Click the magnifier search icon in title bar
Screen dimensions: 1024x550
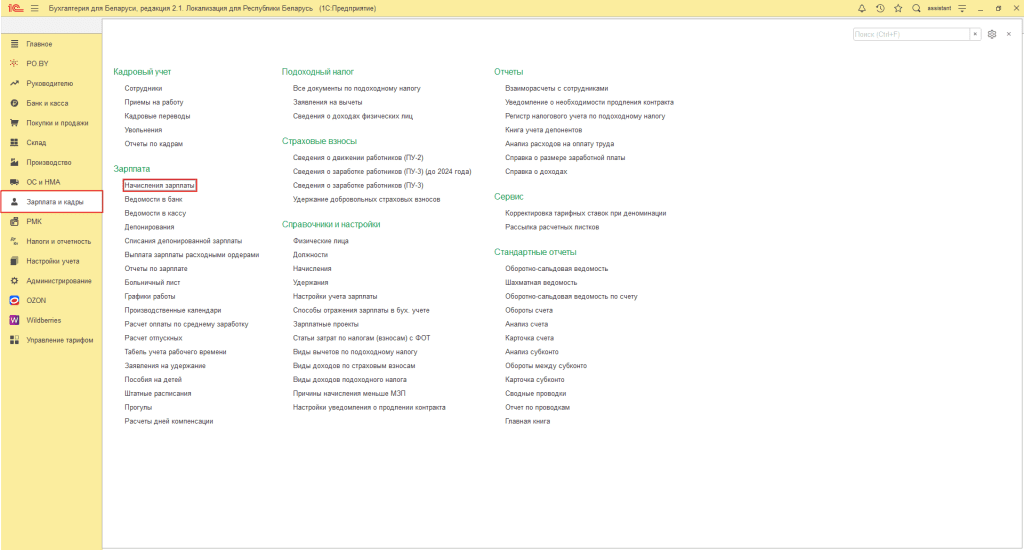pyautogui.click(x=916, y=8)
